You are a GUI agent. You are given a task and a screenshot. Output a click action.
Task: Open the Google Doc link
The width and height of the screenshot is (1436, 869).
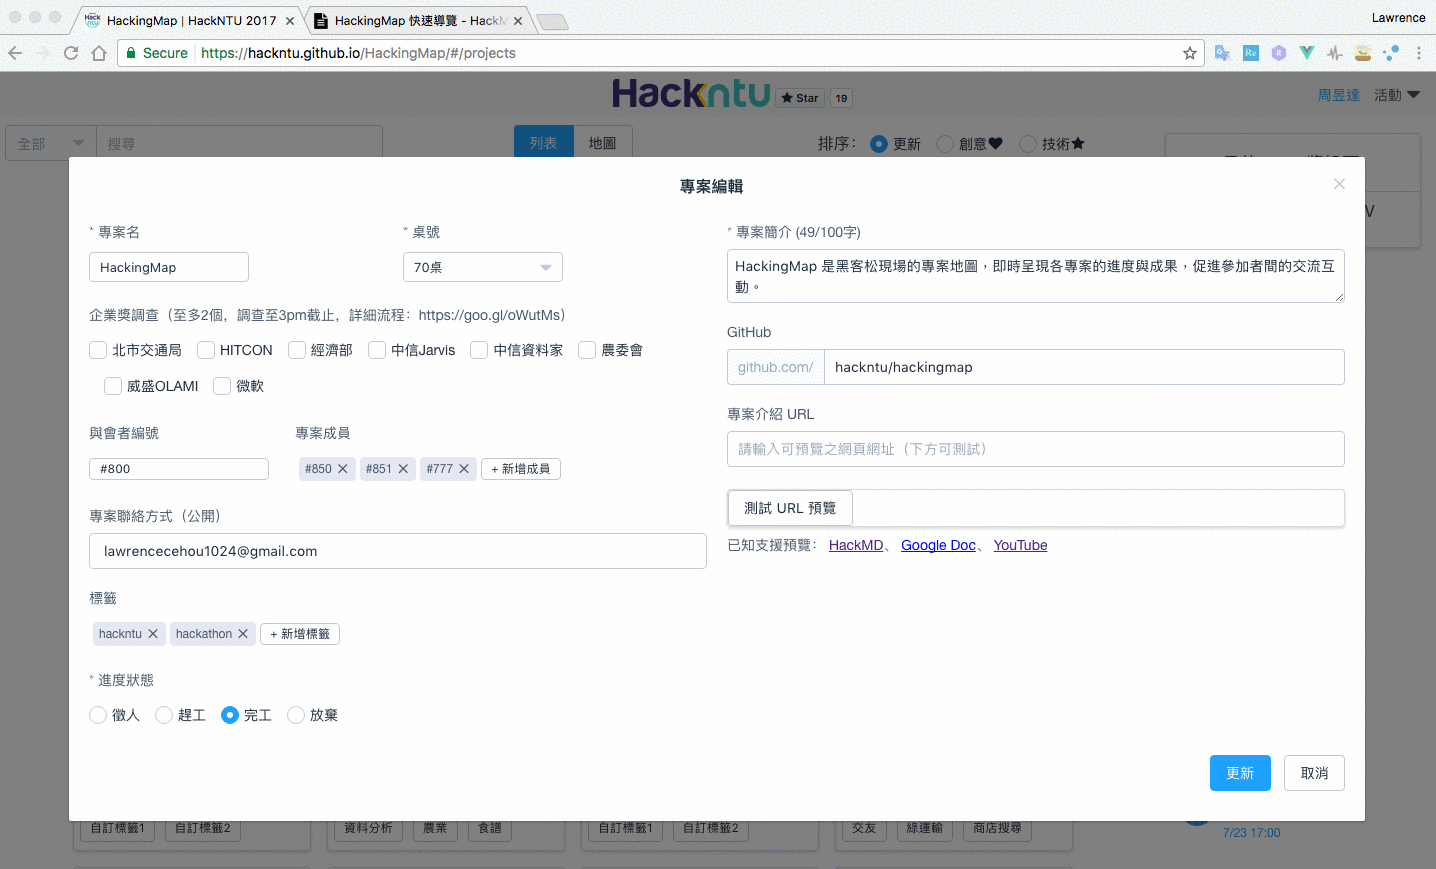[938, 545]
